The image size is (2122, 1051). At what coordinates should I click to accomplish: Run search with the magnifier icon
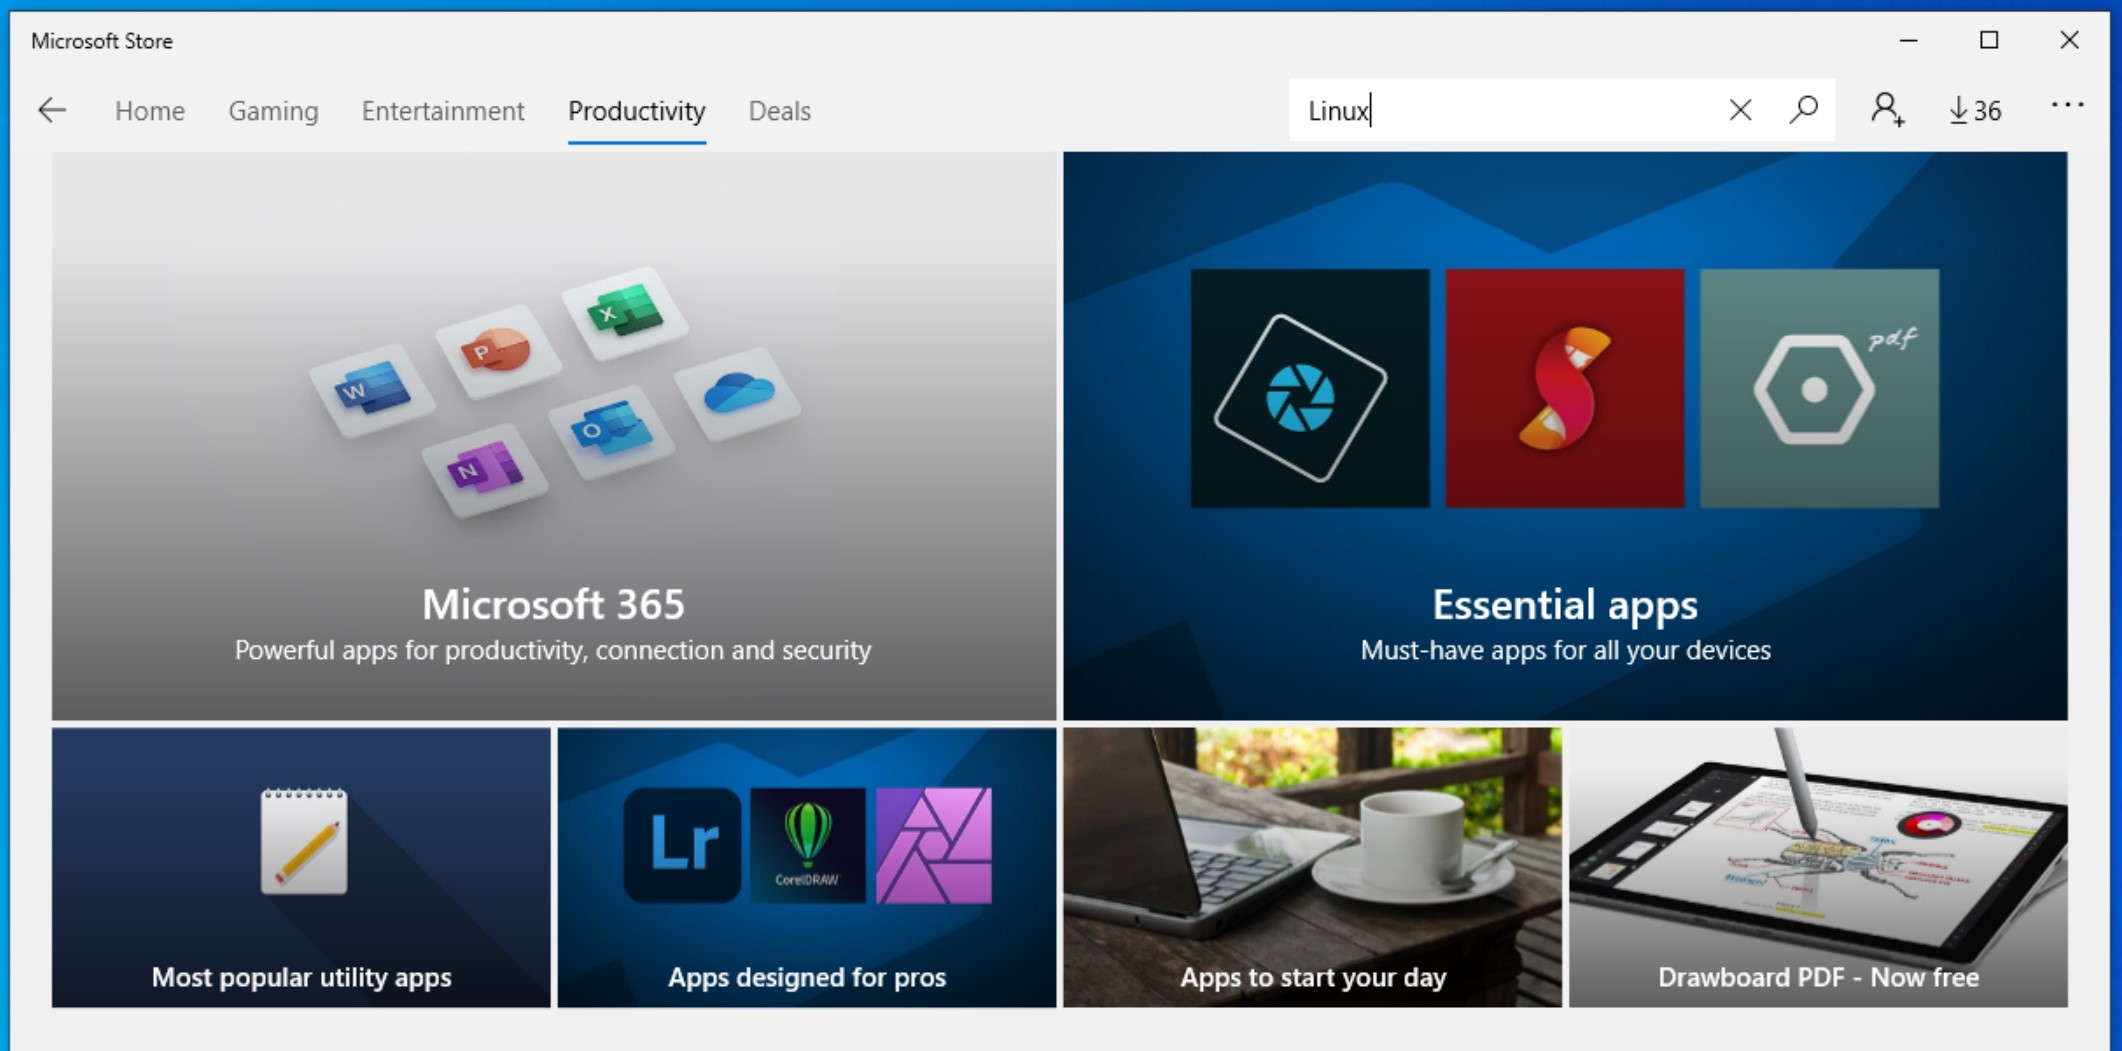[1803, 110]
